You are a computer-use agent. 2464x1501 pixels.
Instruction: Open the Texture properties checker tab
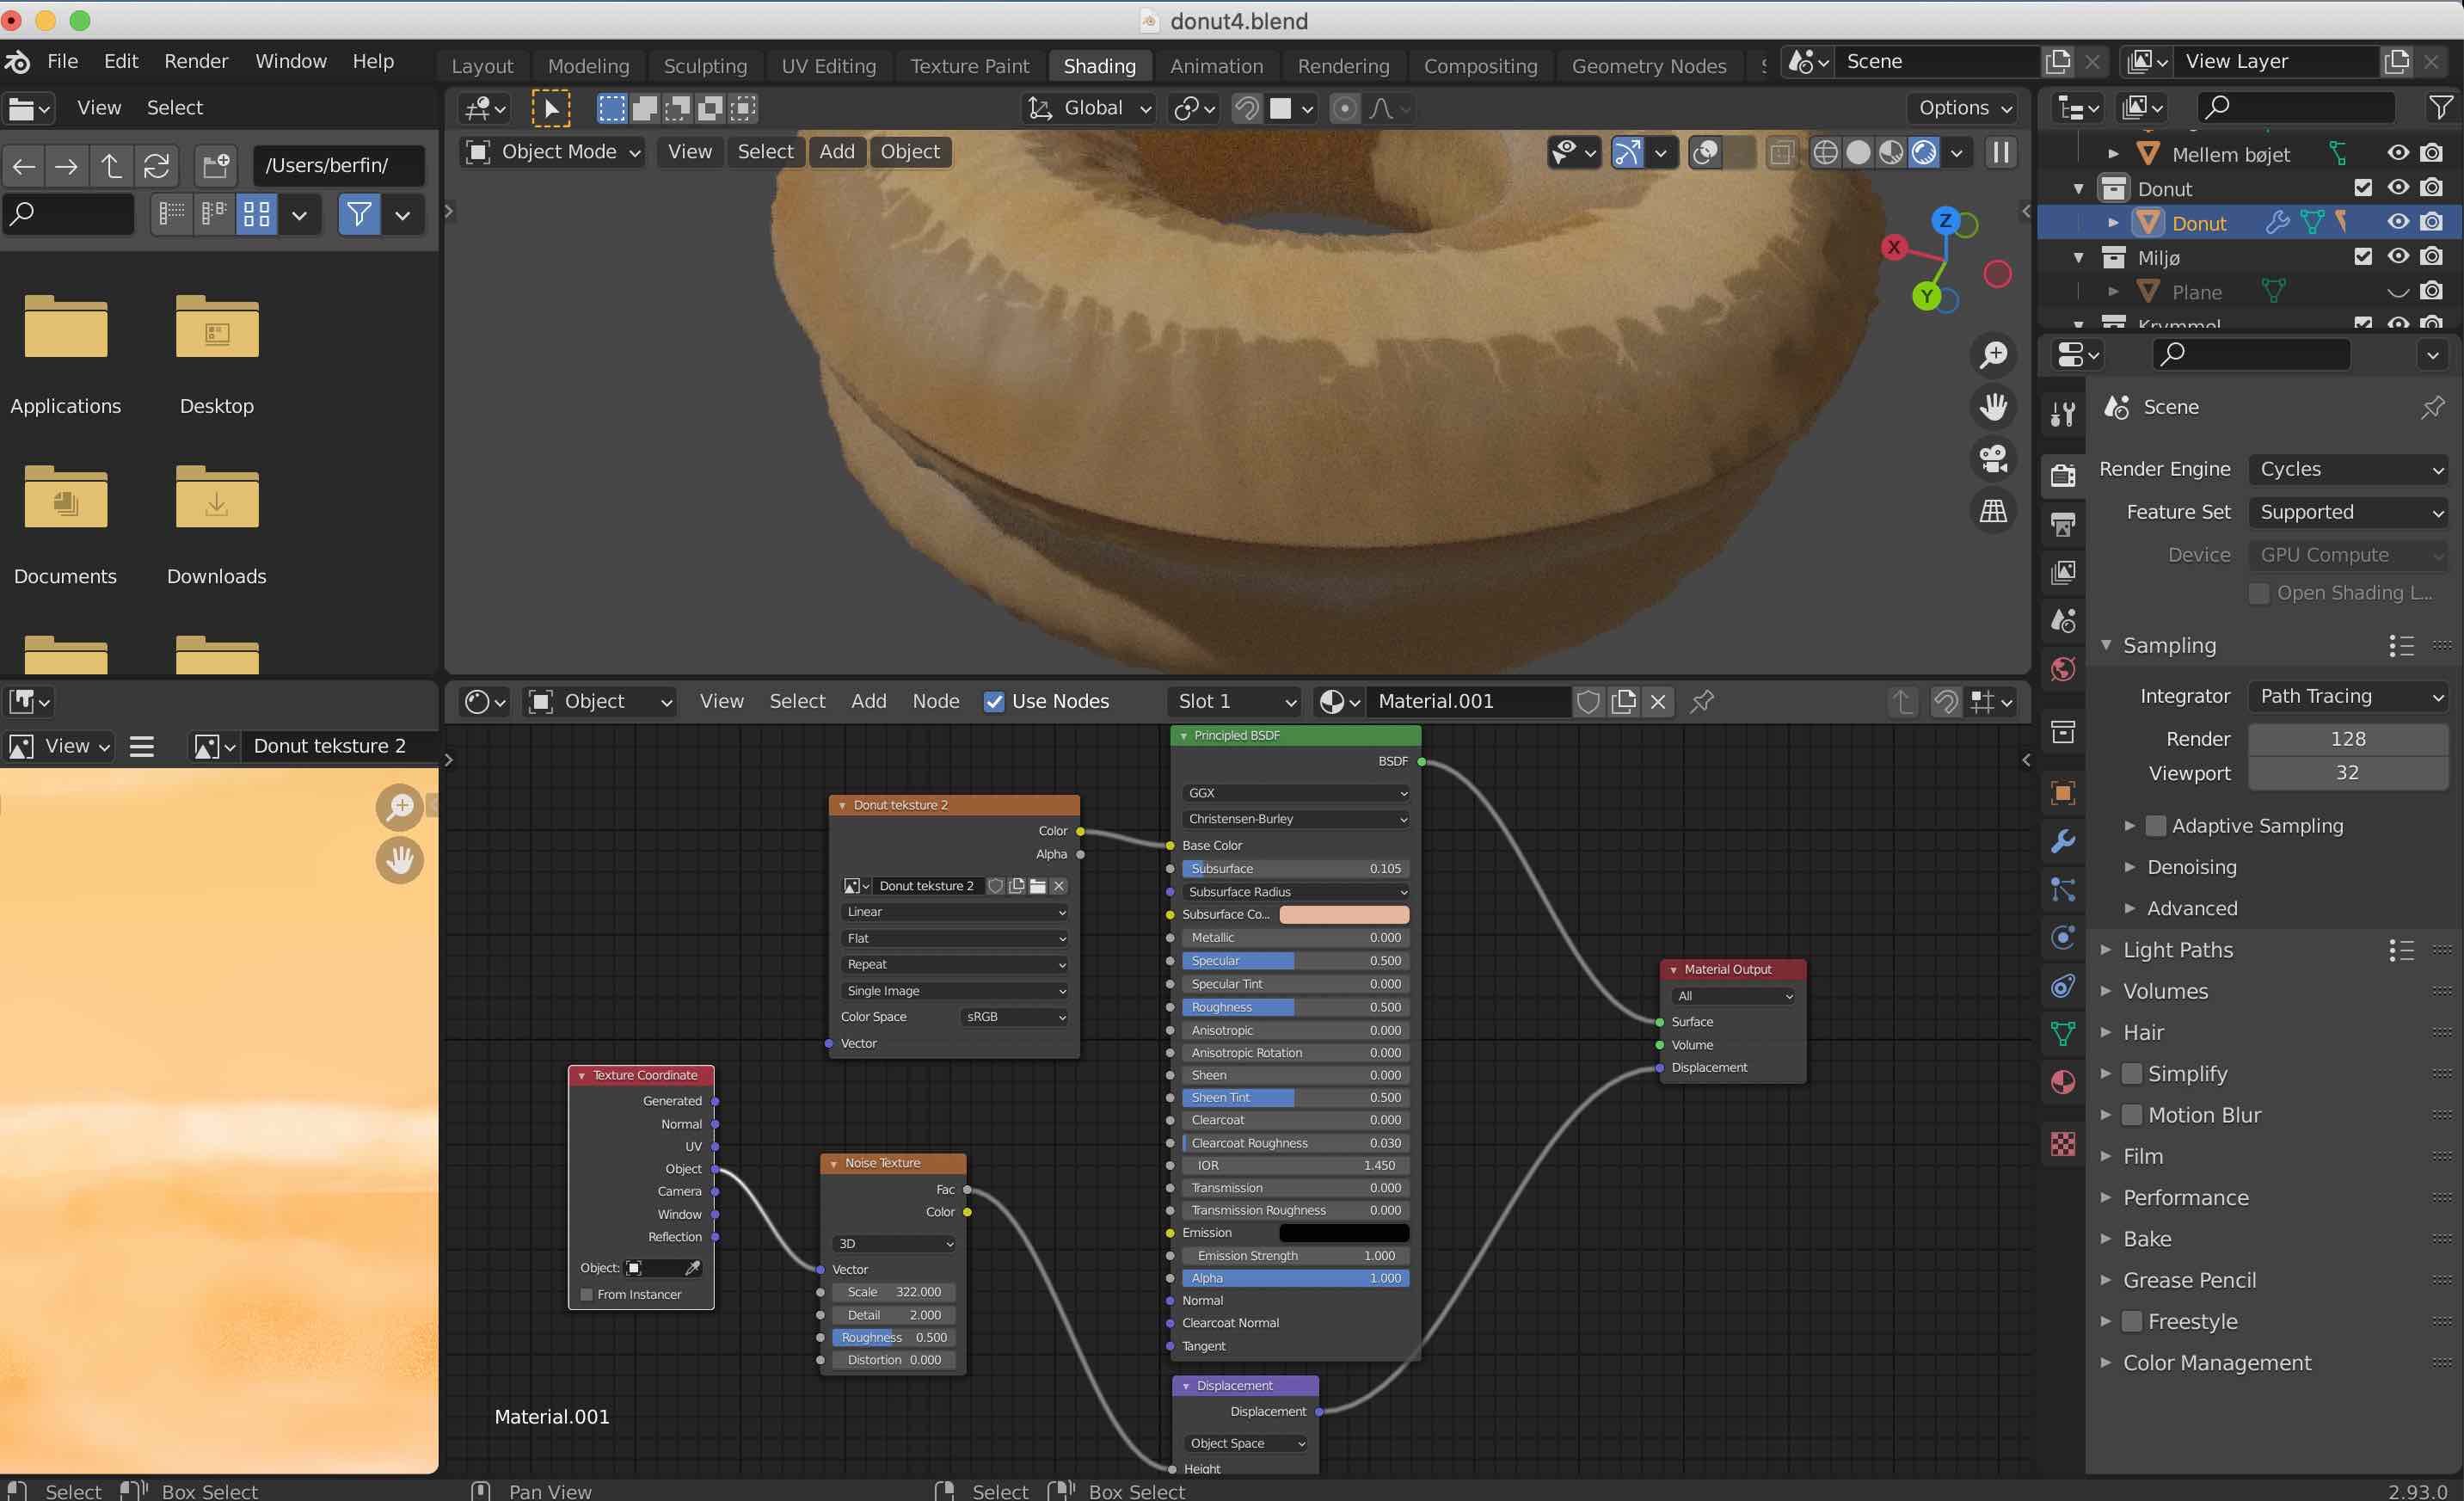2063,1143
